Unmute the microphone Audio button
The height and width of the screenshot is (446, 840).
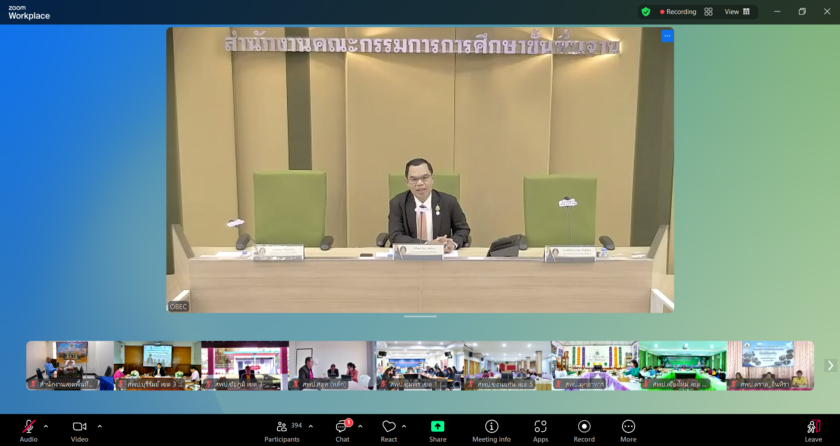pyautogui.click(x=28, y=428)
